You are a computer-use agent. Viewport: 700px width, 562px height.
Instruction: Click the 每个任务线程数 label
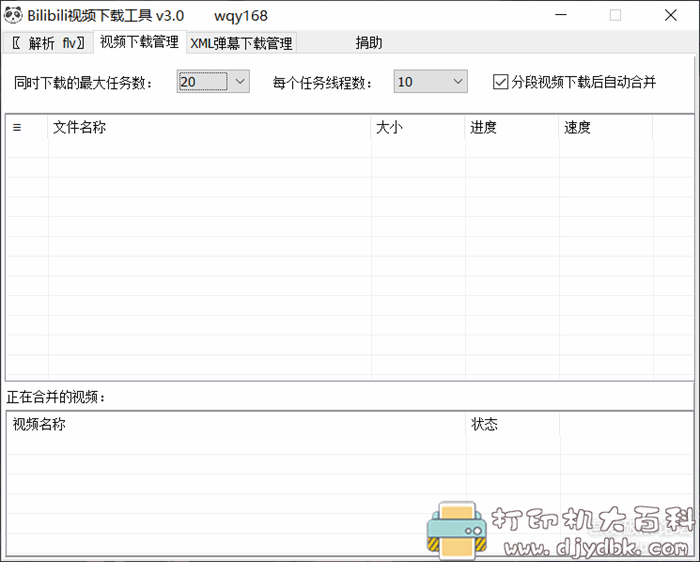(x=322, y=83)
